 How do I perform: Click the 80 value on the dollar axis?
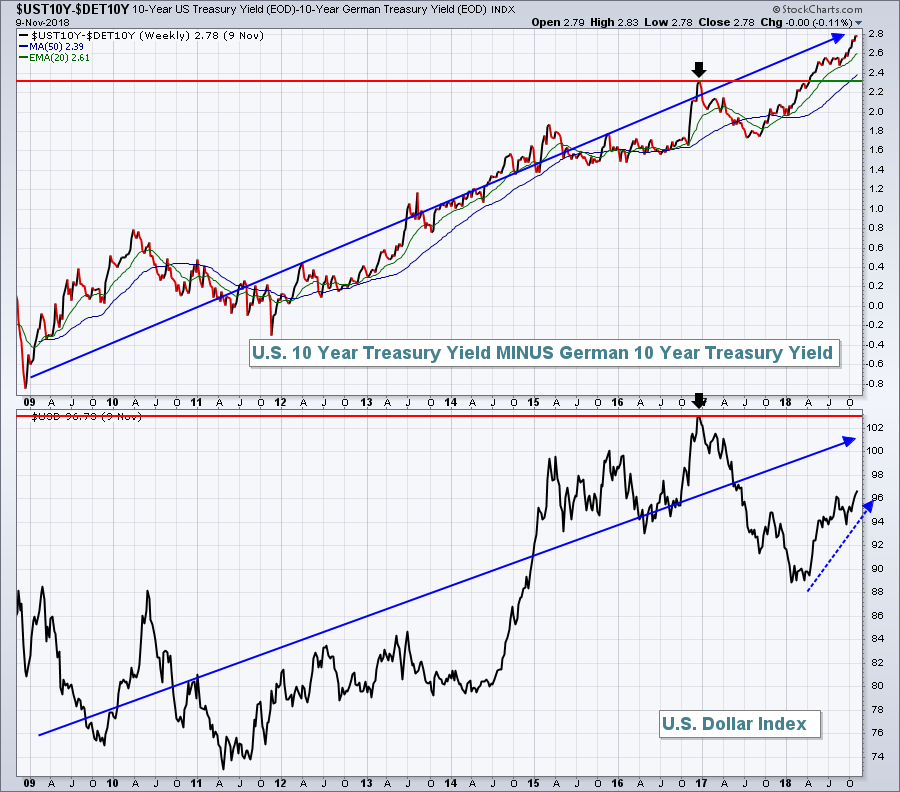878,686
